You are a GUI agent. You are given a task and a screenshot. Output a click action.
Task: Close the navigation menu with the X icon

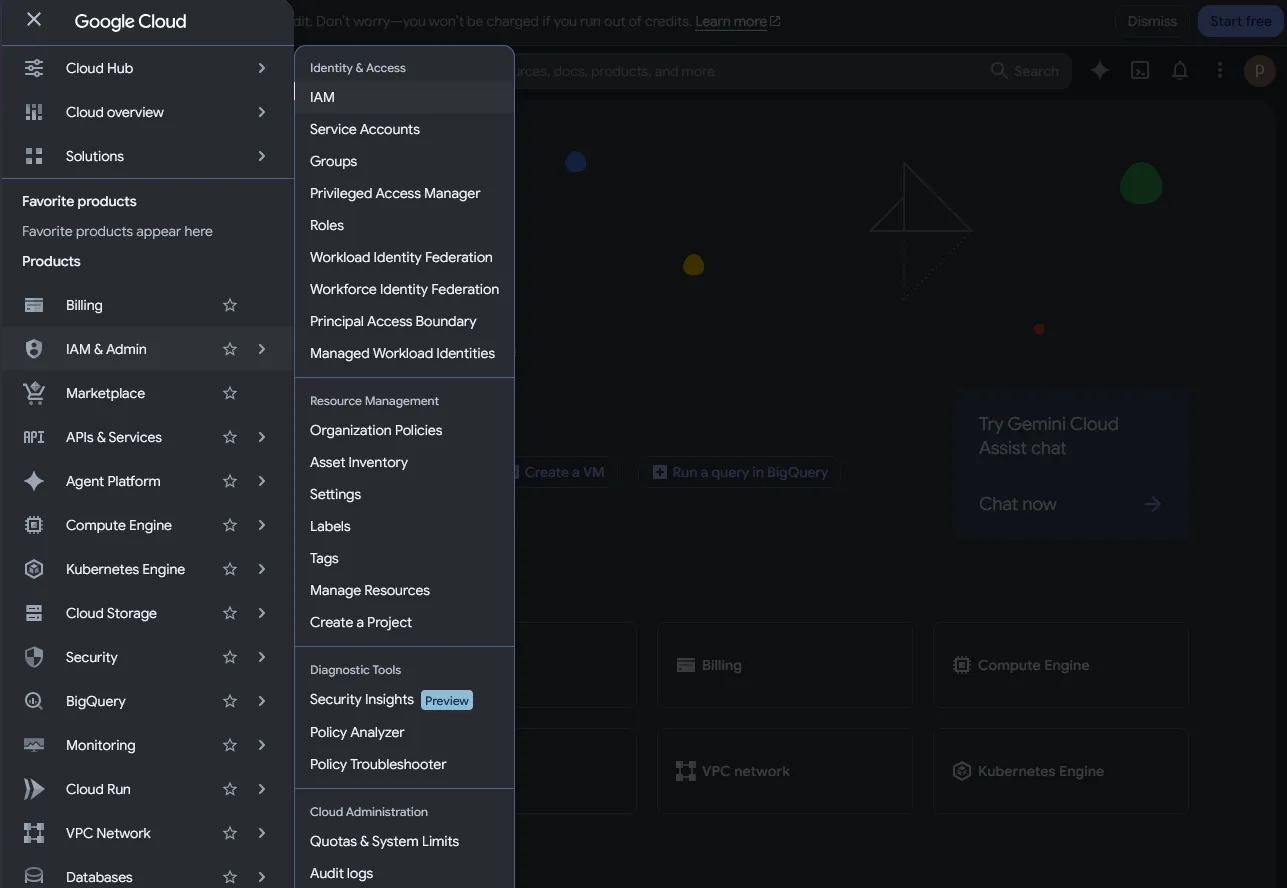[x=34, y=20]
